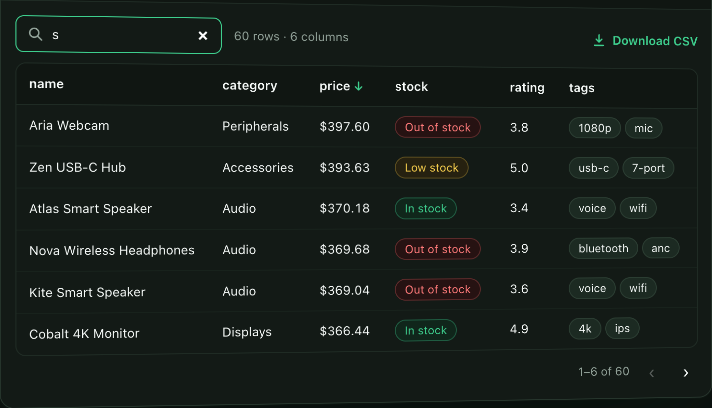
Task: Sort by the tags column header
Action: (x=582, y=88)
